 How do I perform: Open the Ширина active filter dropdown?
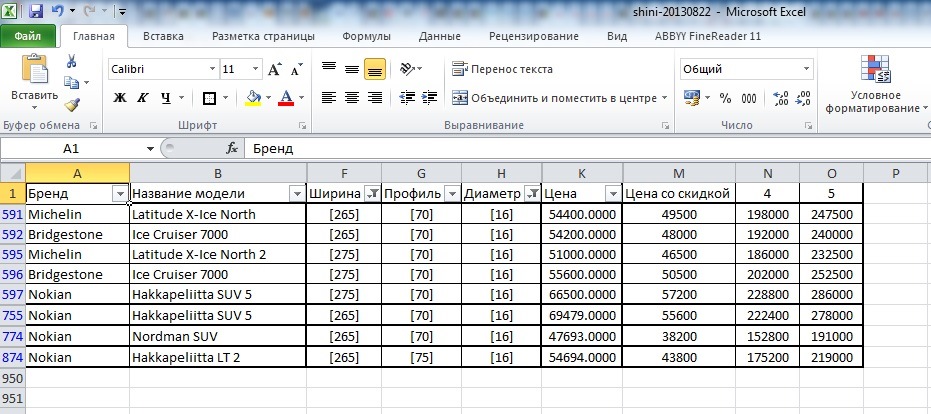coord(372,194)
